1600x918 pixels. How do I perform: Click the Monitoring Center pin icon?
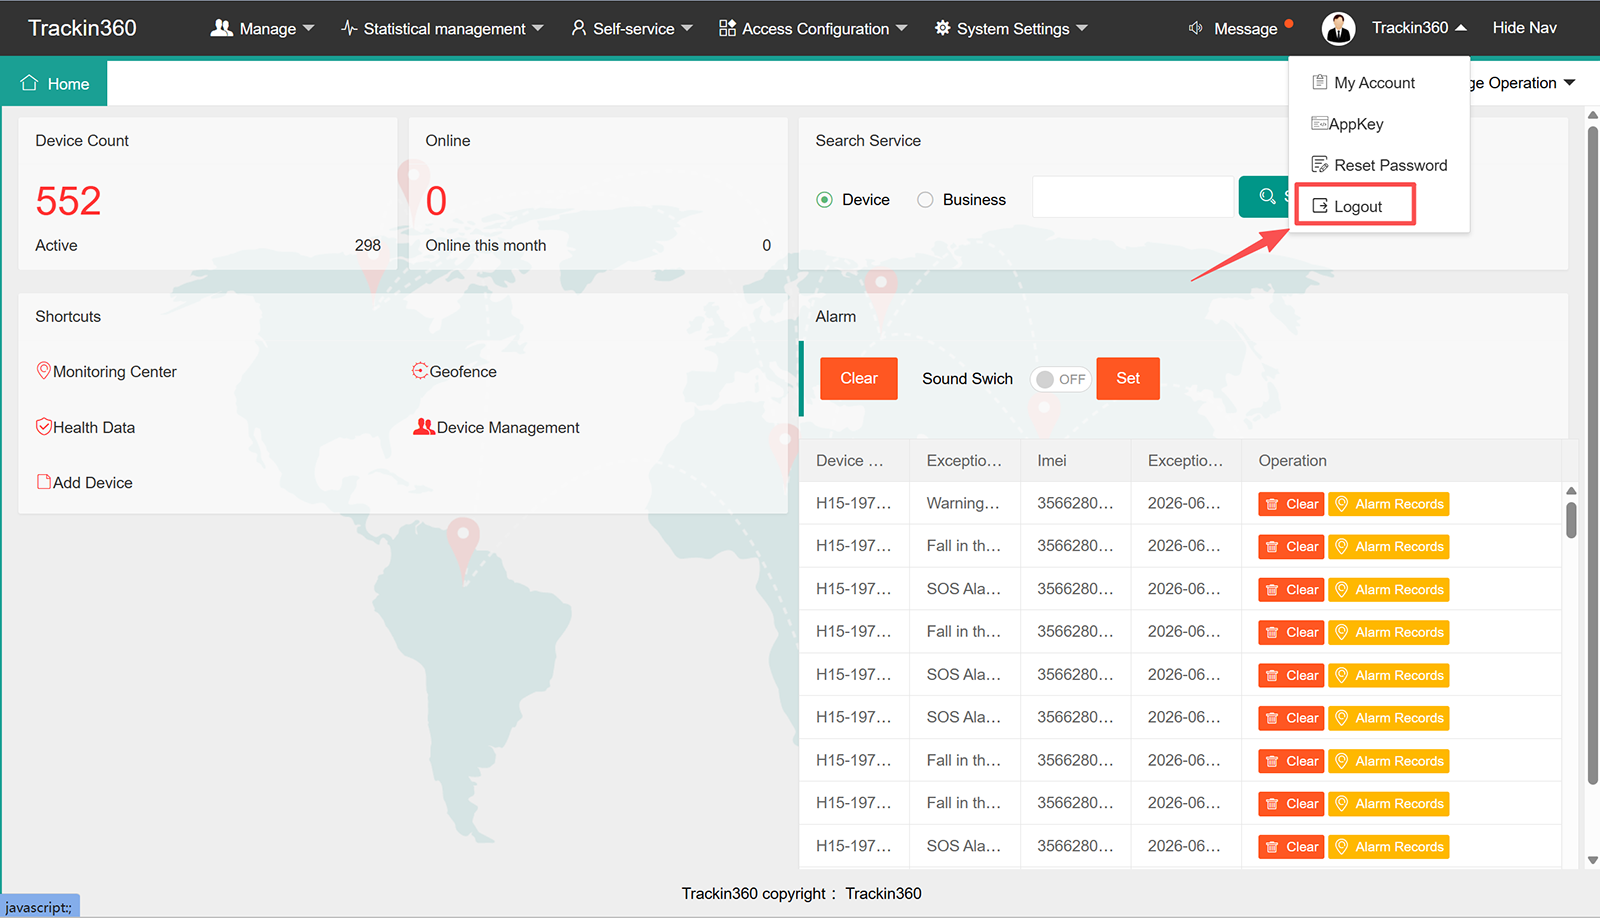(x=44, y=371)
